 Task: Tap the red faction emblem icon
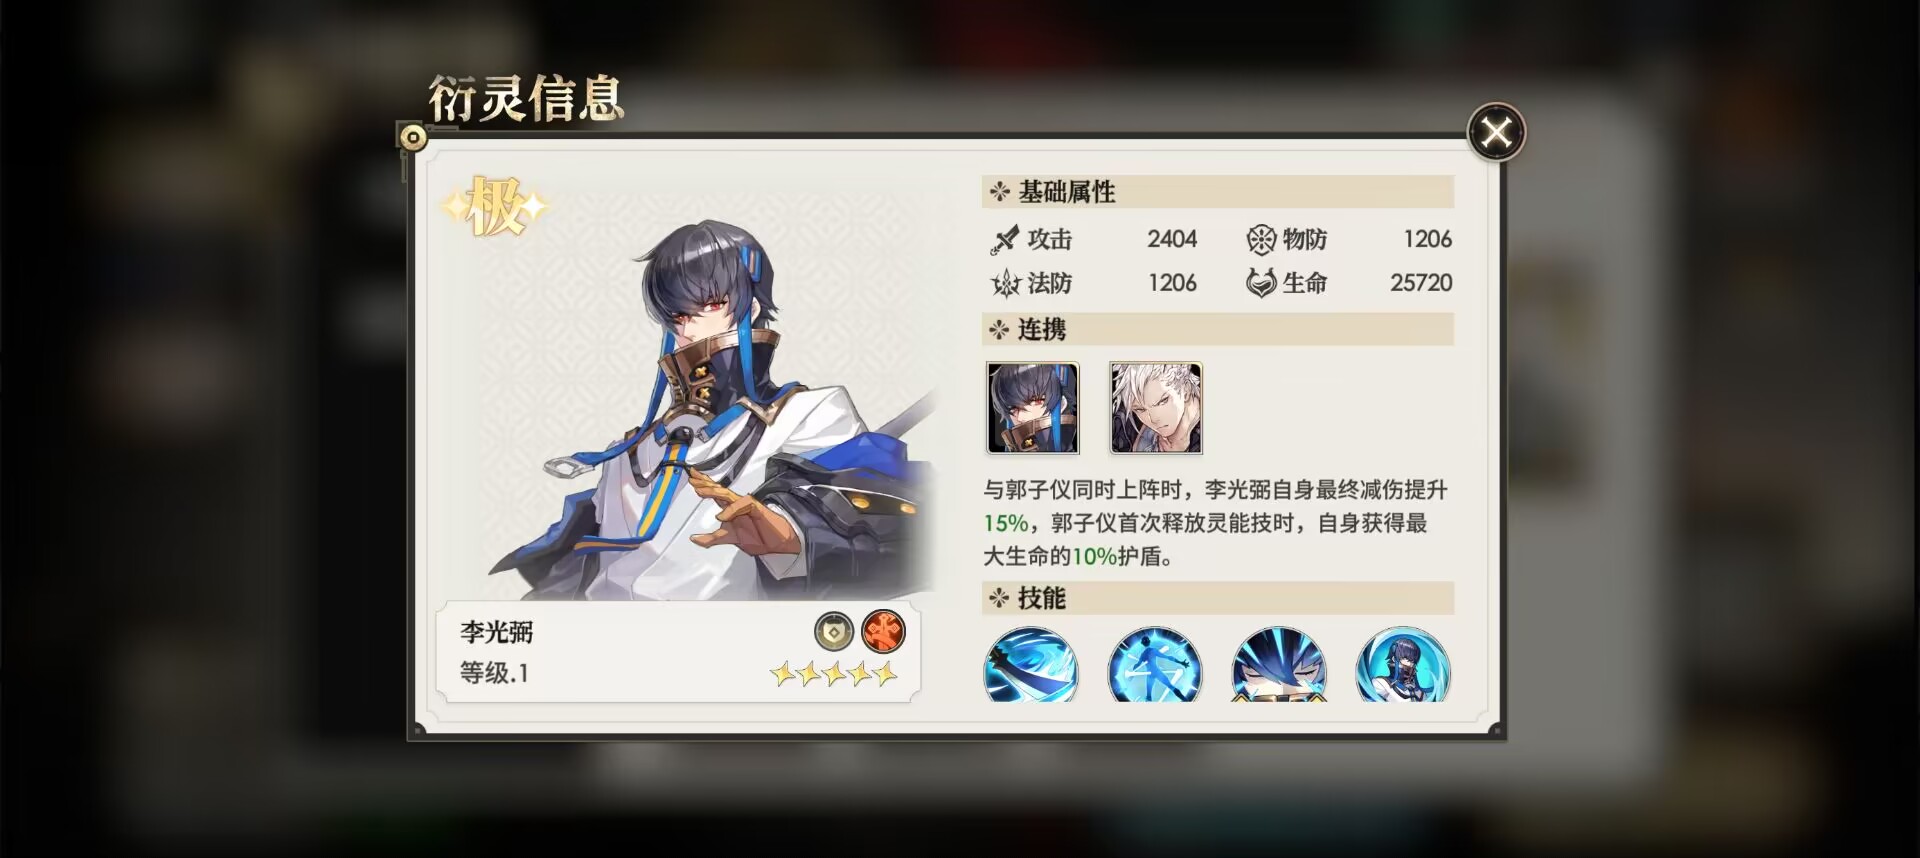(883, 632)
